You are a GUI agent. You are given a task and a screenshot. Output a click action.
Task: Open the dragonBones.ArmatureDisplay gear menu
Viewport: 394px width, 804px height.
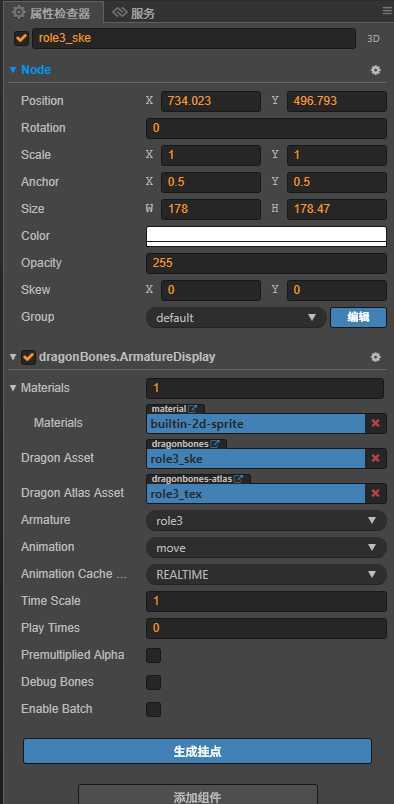(376, 357)
